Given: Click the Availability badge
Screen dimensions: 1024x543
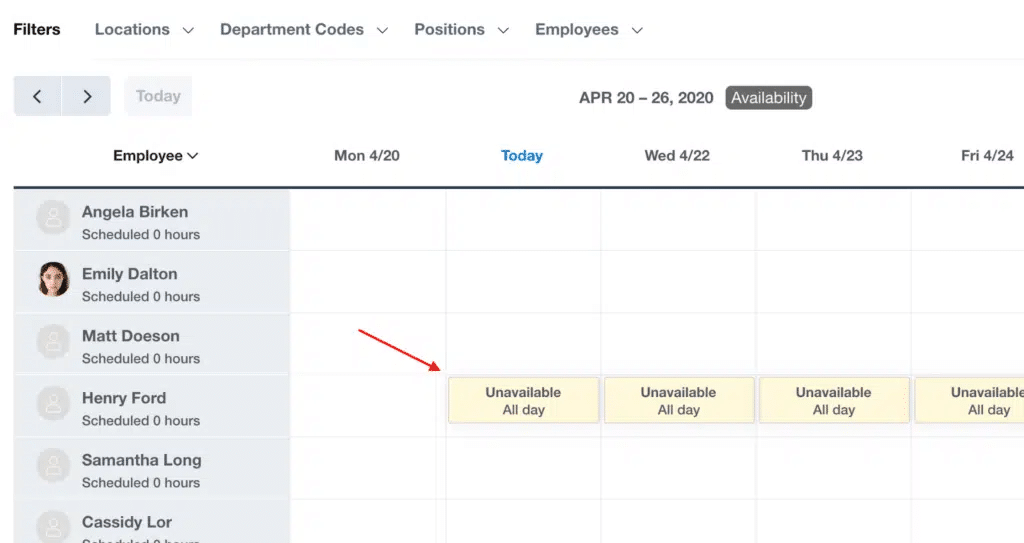Looking at the screenshot, I should coord(769,97).
